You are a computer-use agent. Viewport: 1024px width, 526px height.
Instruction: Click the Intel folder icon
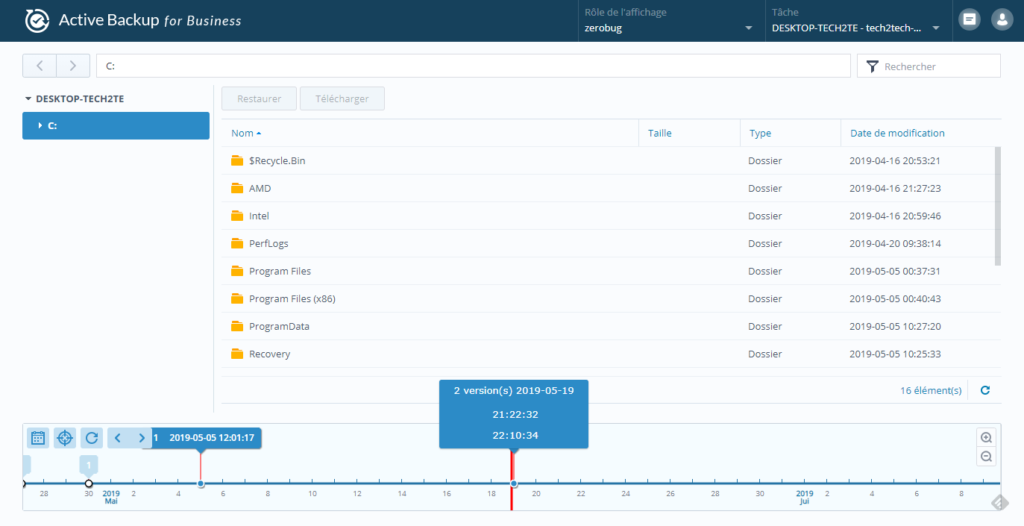click(x=237, y=216)
